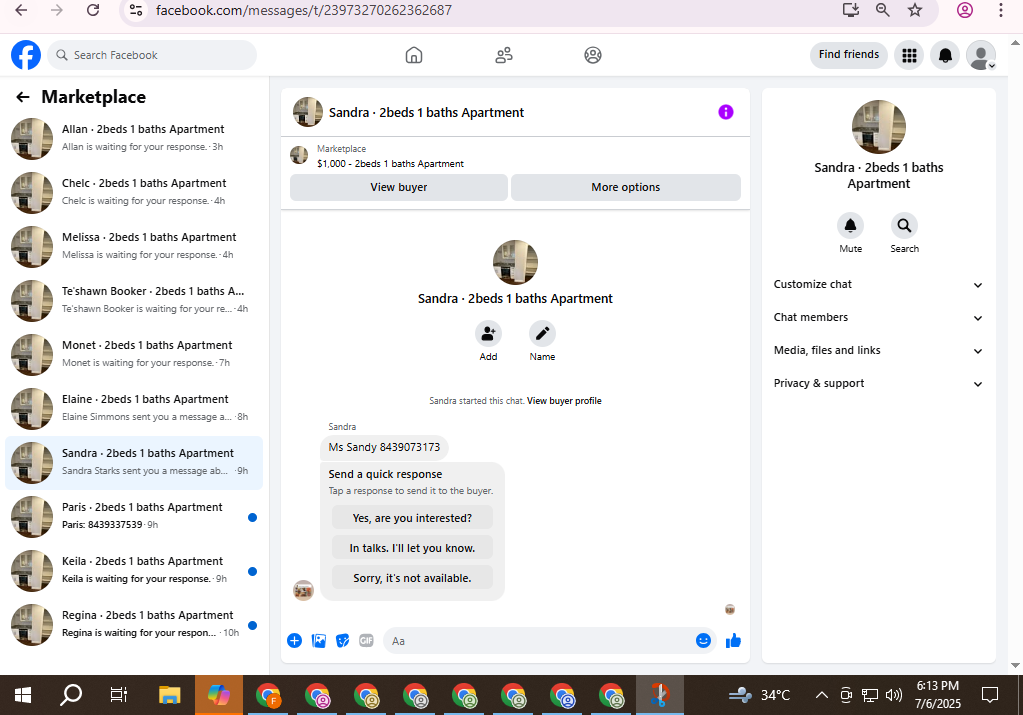Open Windows Start menu
Image resolution: width=1023 pixels, height=715 pixels.
point(23,695)
